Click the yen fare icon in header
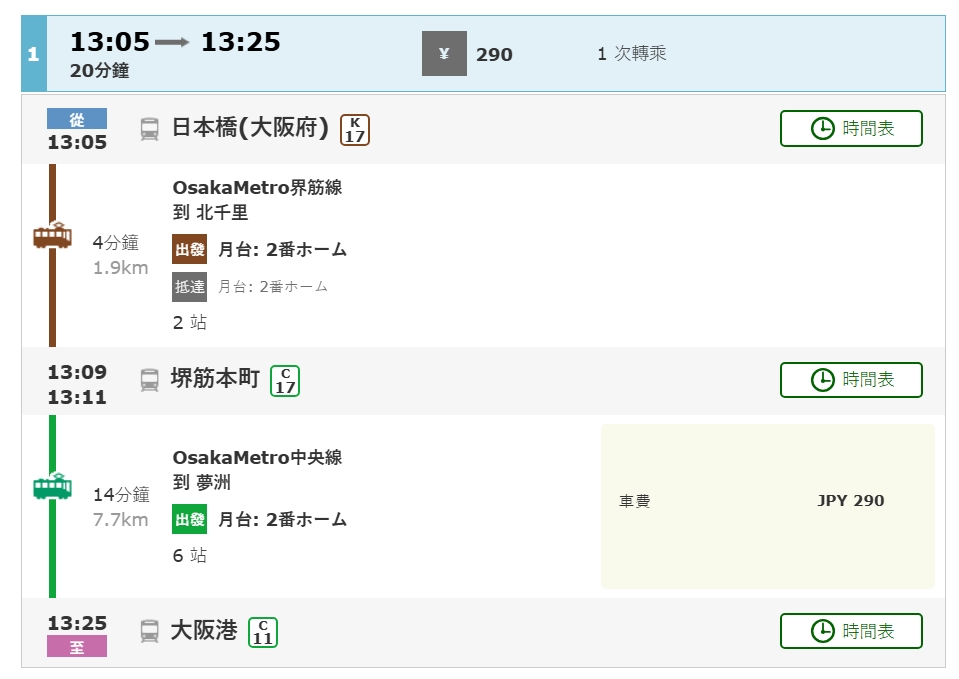The width and height of the screenshot is (959, 679). coord(444,54)
